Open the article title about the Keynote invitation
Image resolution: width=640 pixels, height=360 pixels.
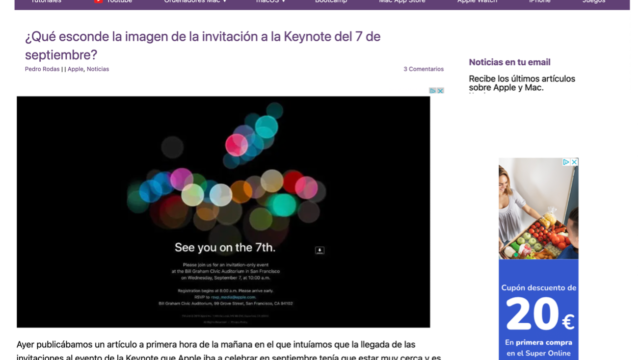(x=202, y=45)
